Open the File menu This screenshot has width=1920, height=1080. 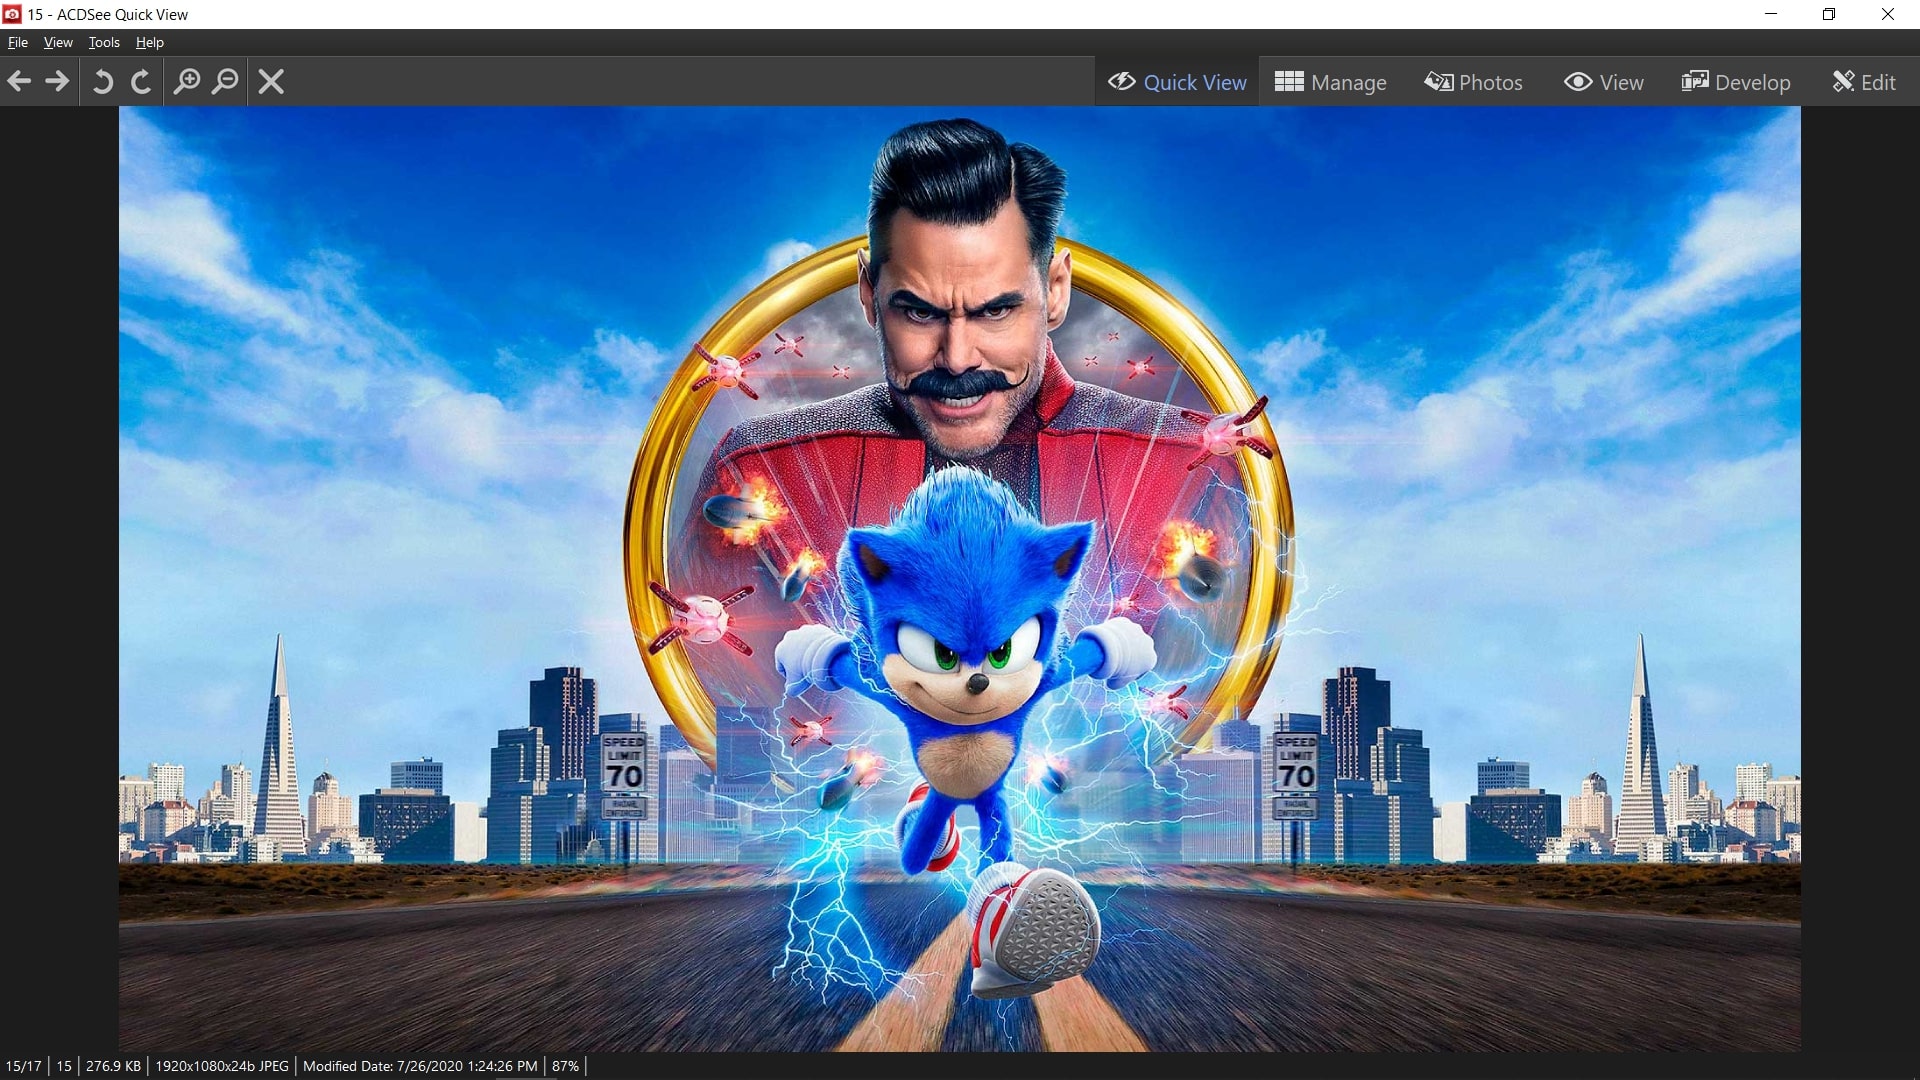[18, 42]
